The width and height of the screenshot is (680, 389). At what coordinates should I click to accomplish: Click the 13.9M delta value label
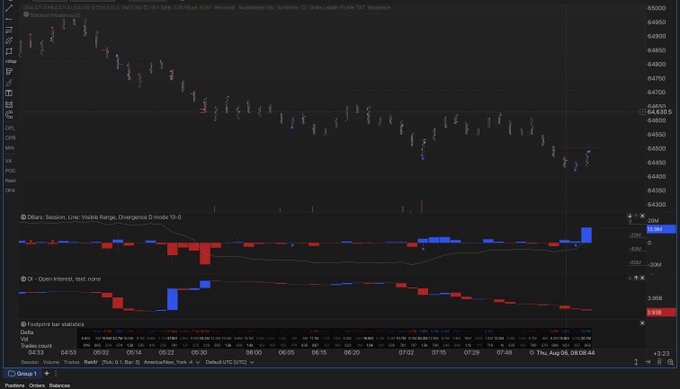[x=661, y=229]
